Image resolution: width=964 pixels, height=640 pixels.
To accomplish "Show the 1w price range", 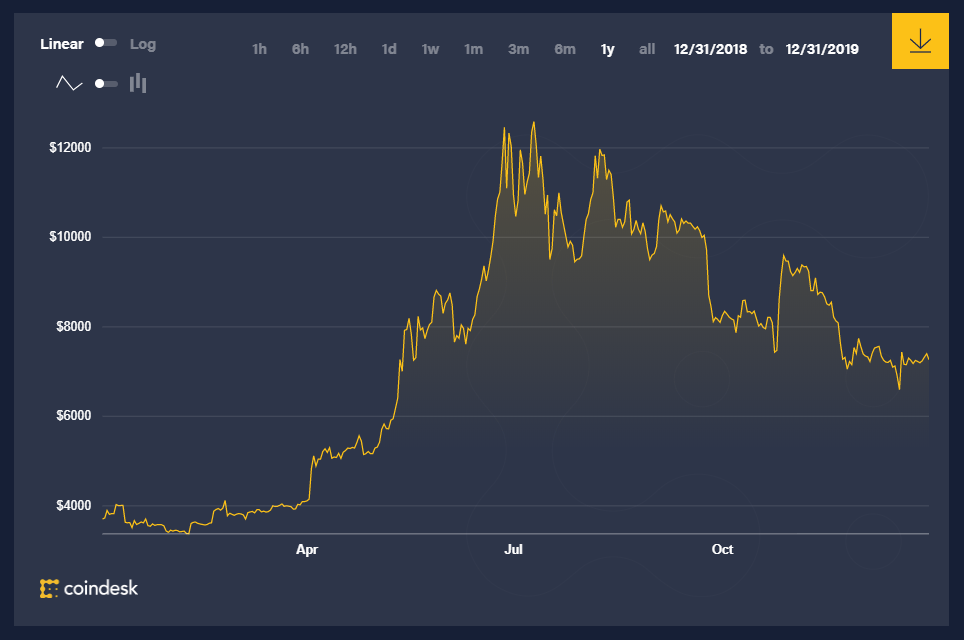I will coord(430,49).
